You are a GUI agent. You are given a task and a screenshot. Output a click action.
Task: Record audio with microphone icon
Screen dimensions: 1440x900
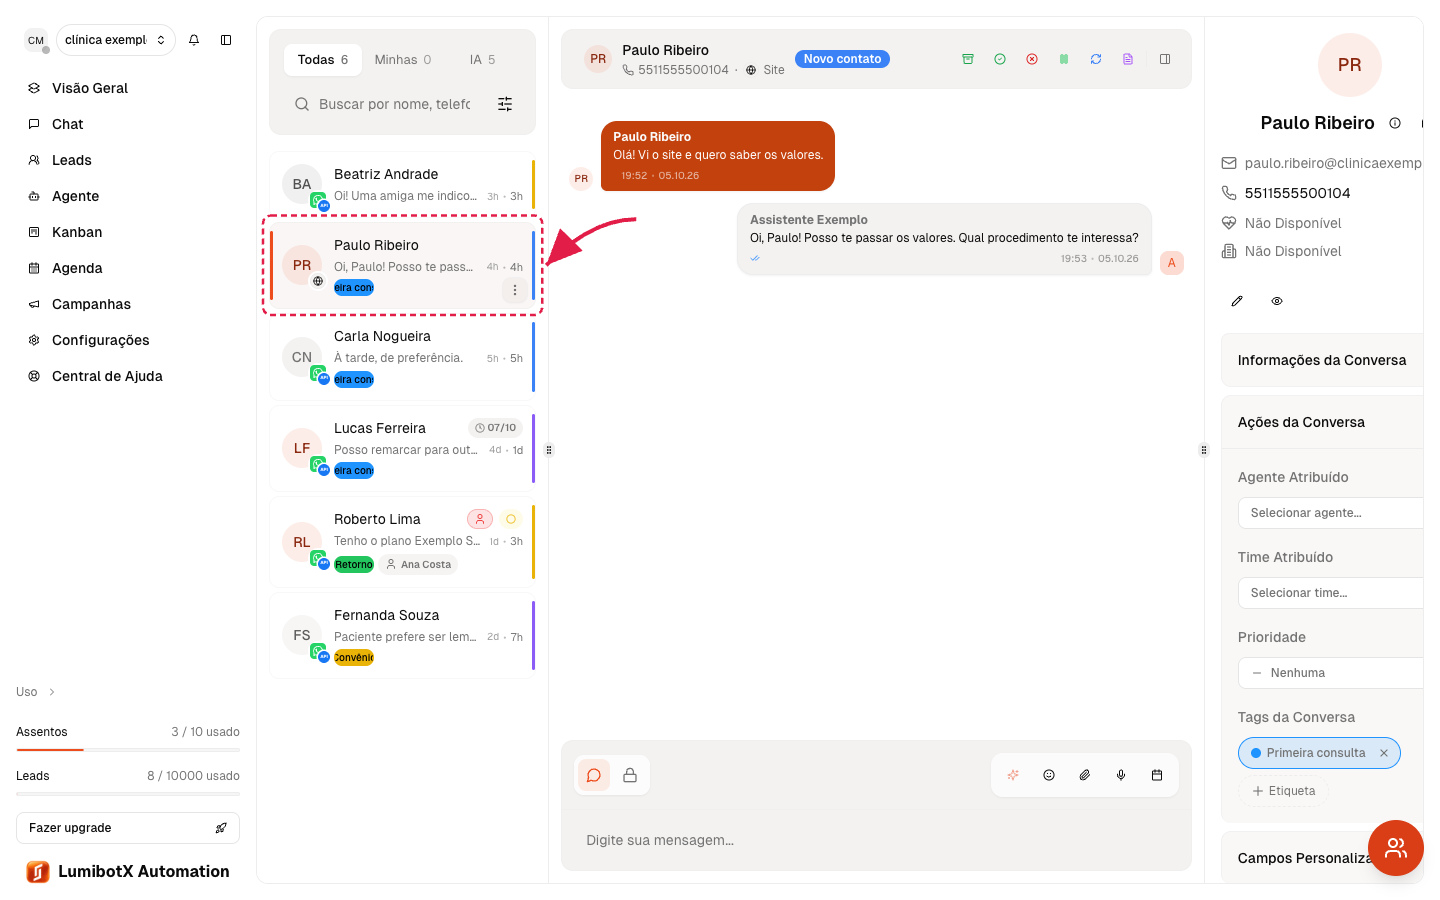(x=1121, y=775)
